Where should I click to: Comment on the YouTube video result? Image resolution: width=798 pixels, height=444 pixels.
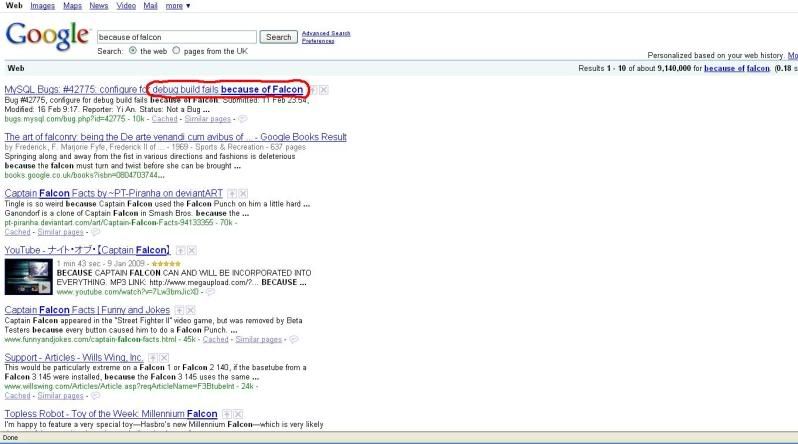coord(210,292)
